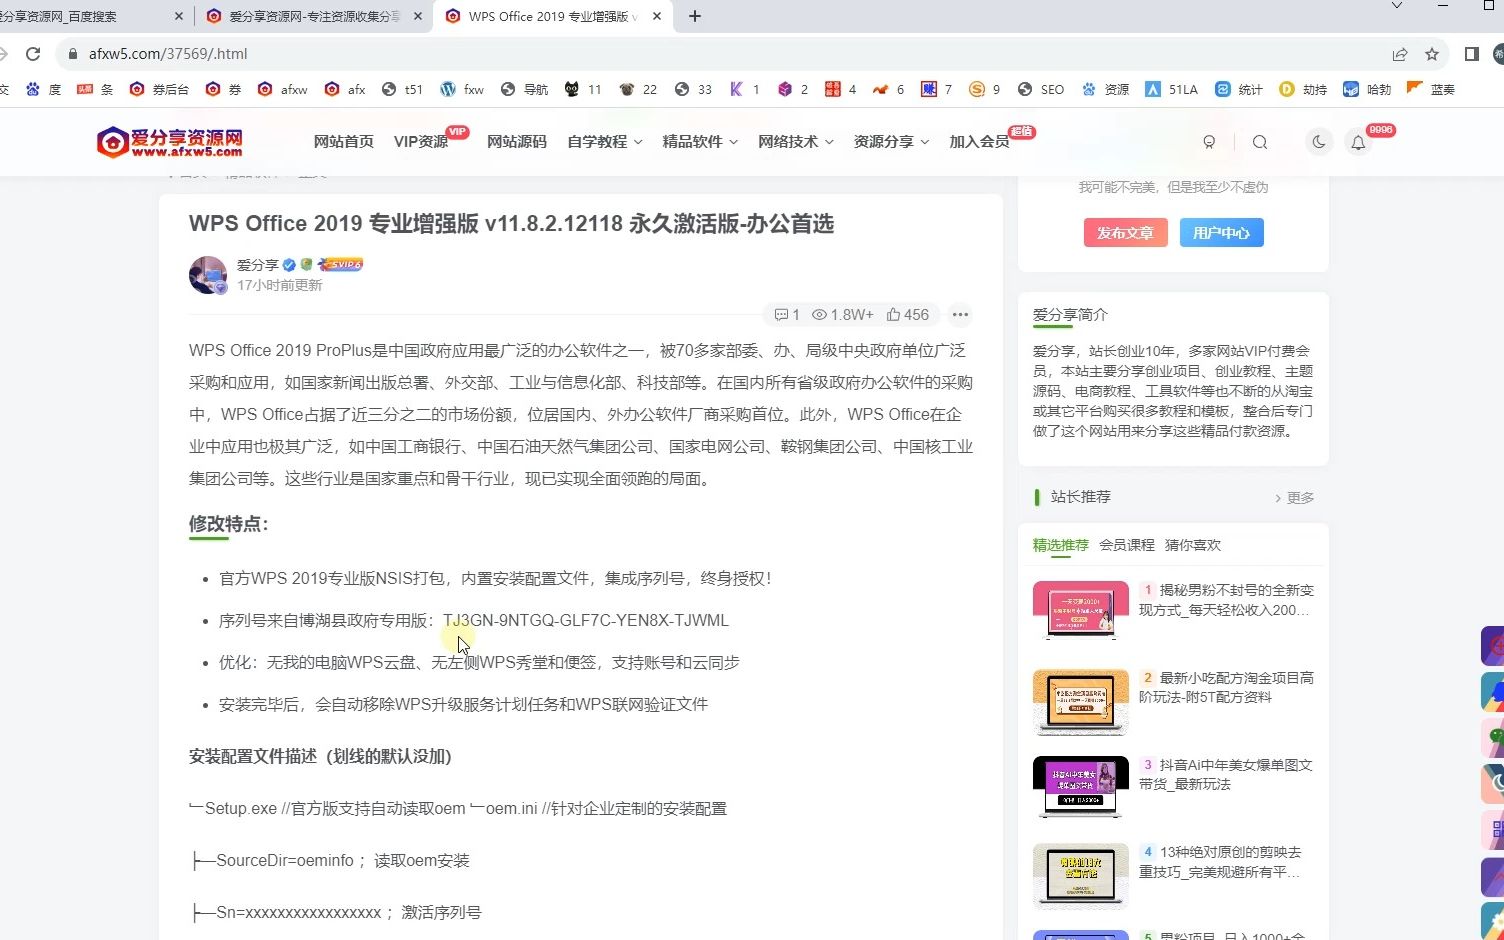Viewport: 1504px width, 940px height.
Task: Open the browser side panel icon
Action: pos(1472,54)
